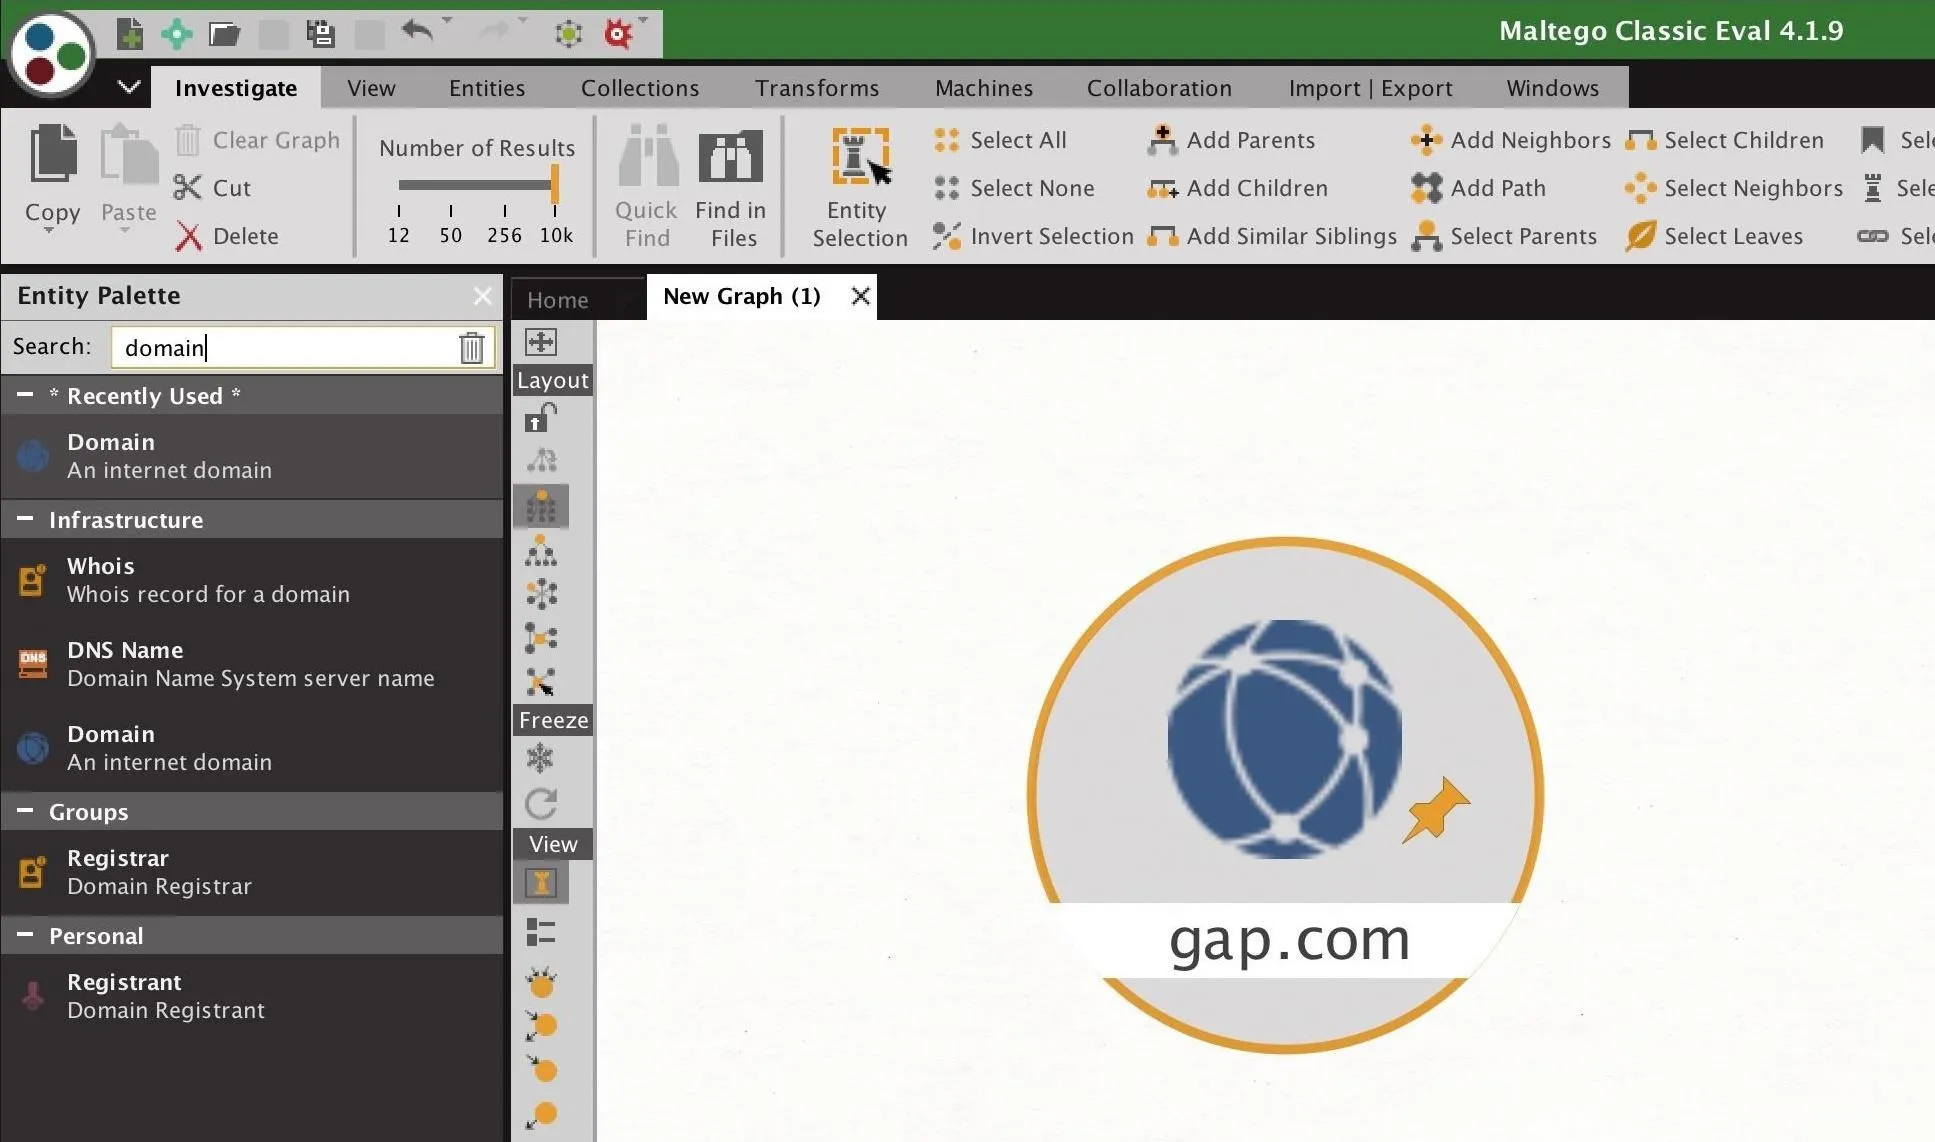
Task: Click the Open folder icon
Action: pos(224,34)
